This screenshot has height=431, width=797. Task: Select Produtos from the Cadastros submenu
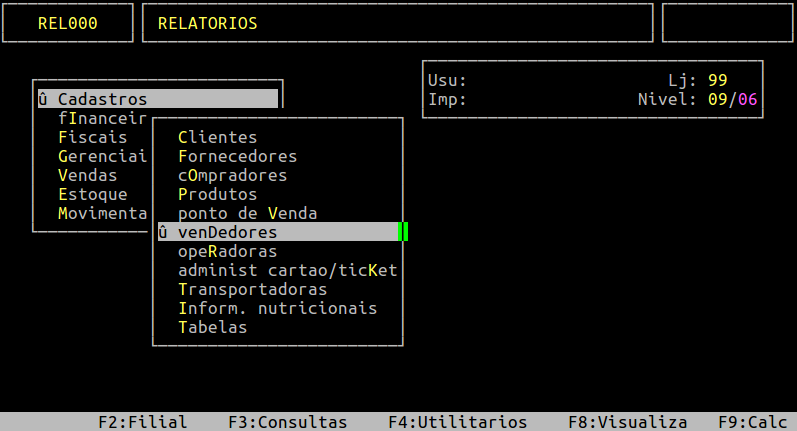coord(218,194)
